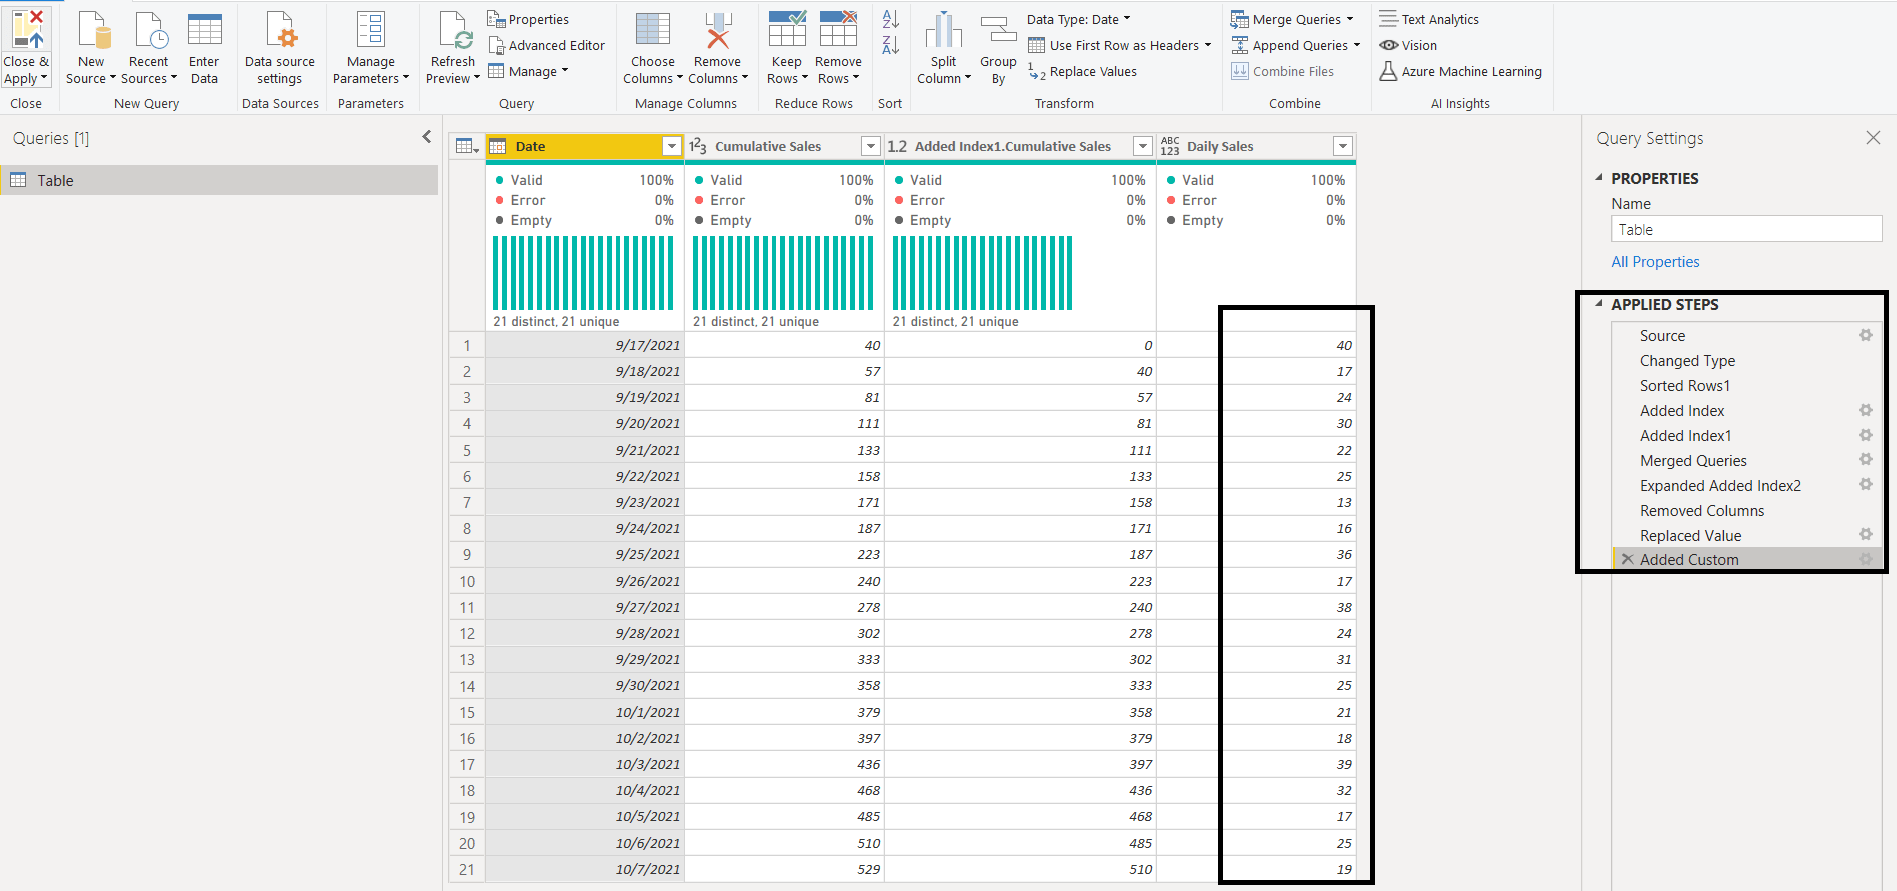Viewport: 1897px width, 891px height.
Task: Open Added Index1.Cumulative Sales filter dropdown
Action: tap(1143, 146)
